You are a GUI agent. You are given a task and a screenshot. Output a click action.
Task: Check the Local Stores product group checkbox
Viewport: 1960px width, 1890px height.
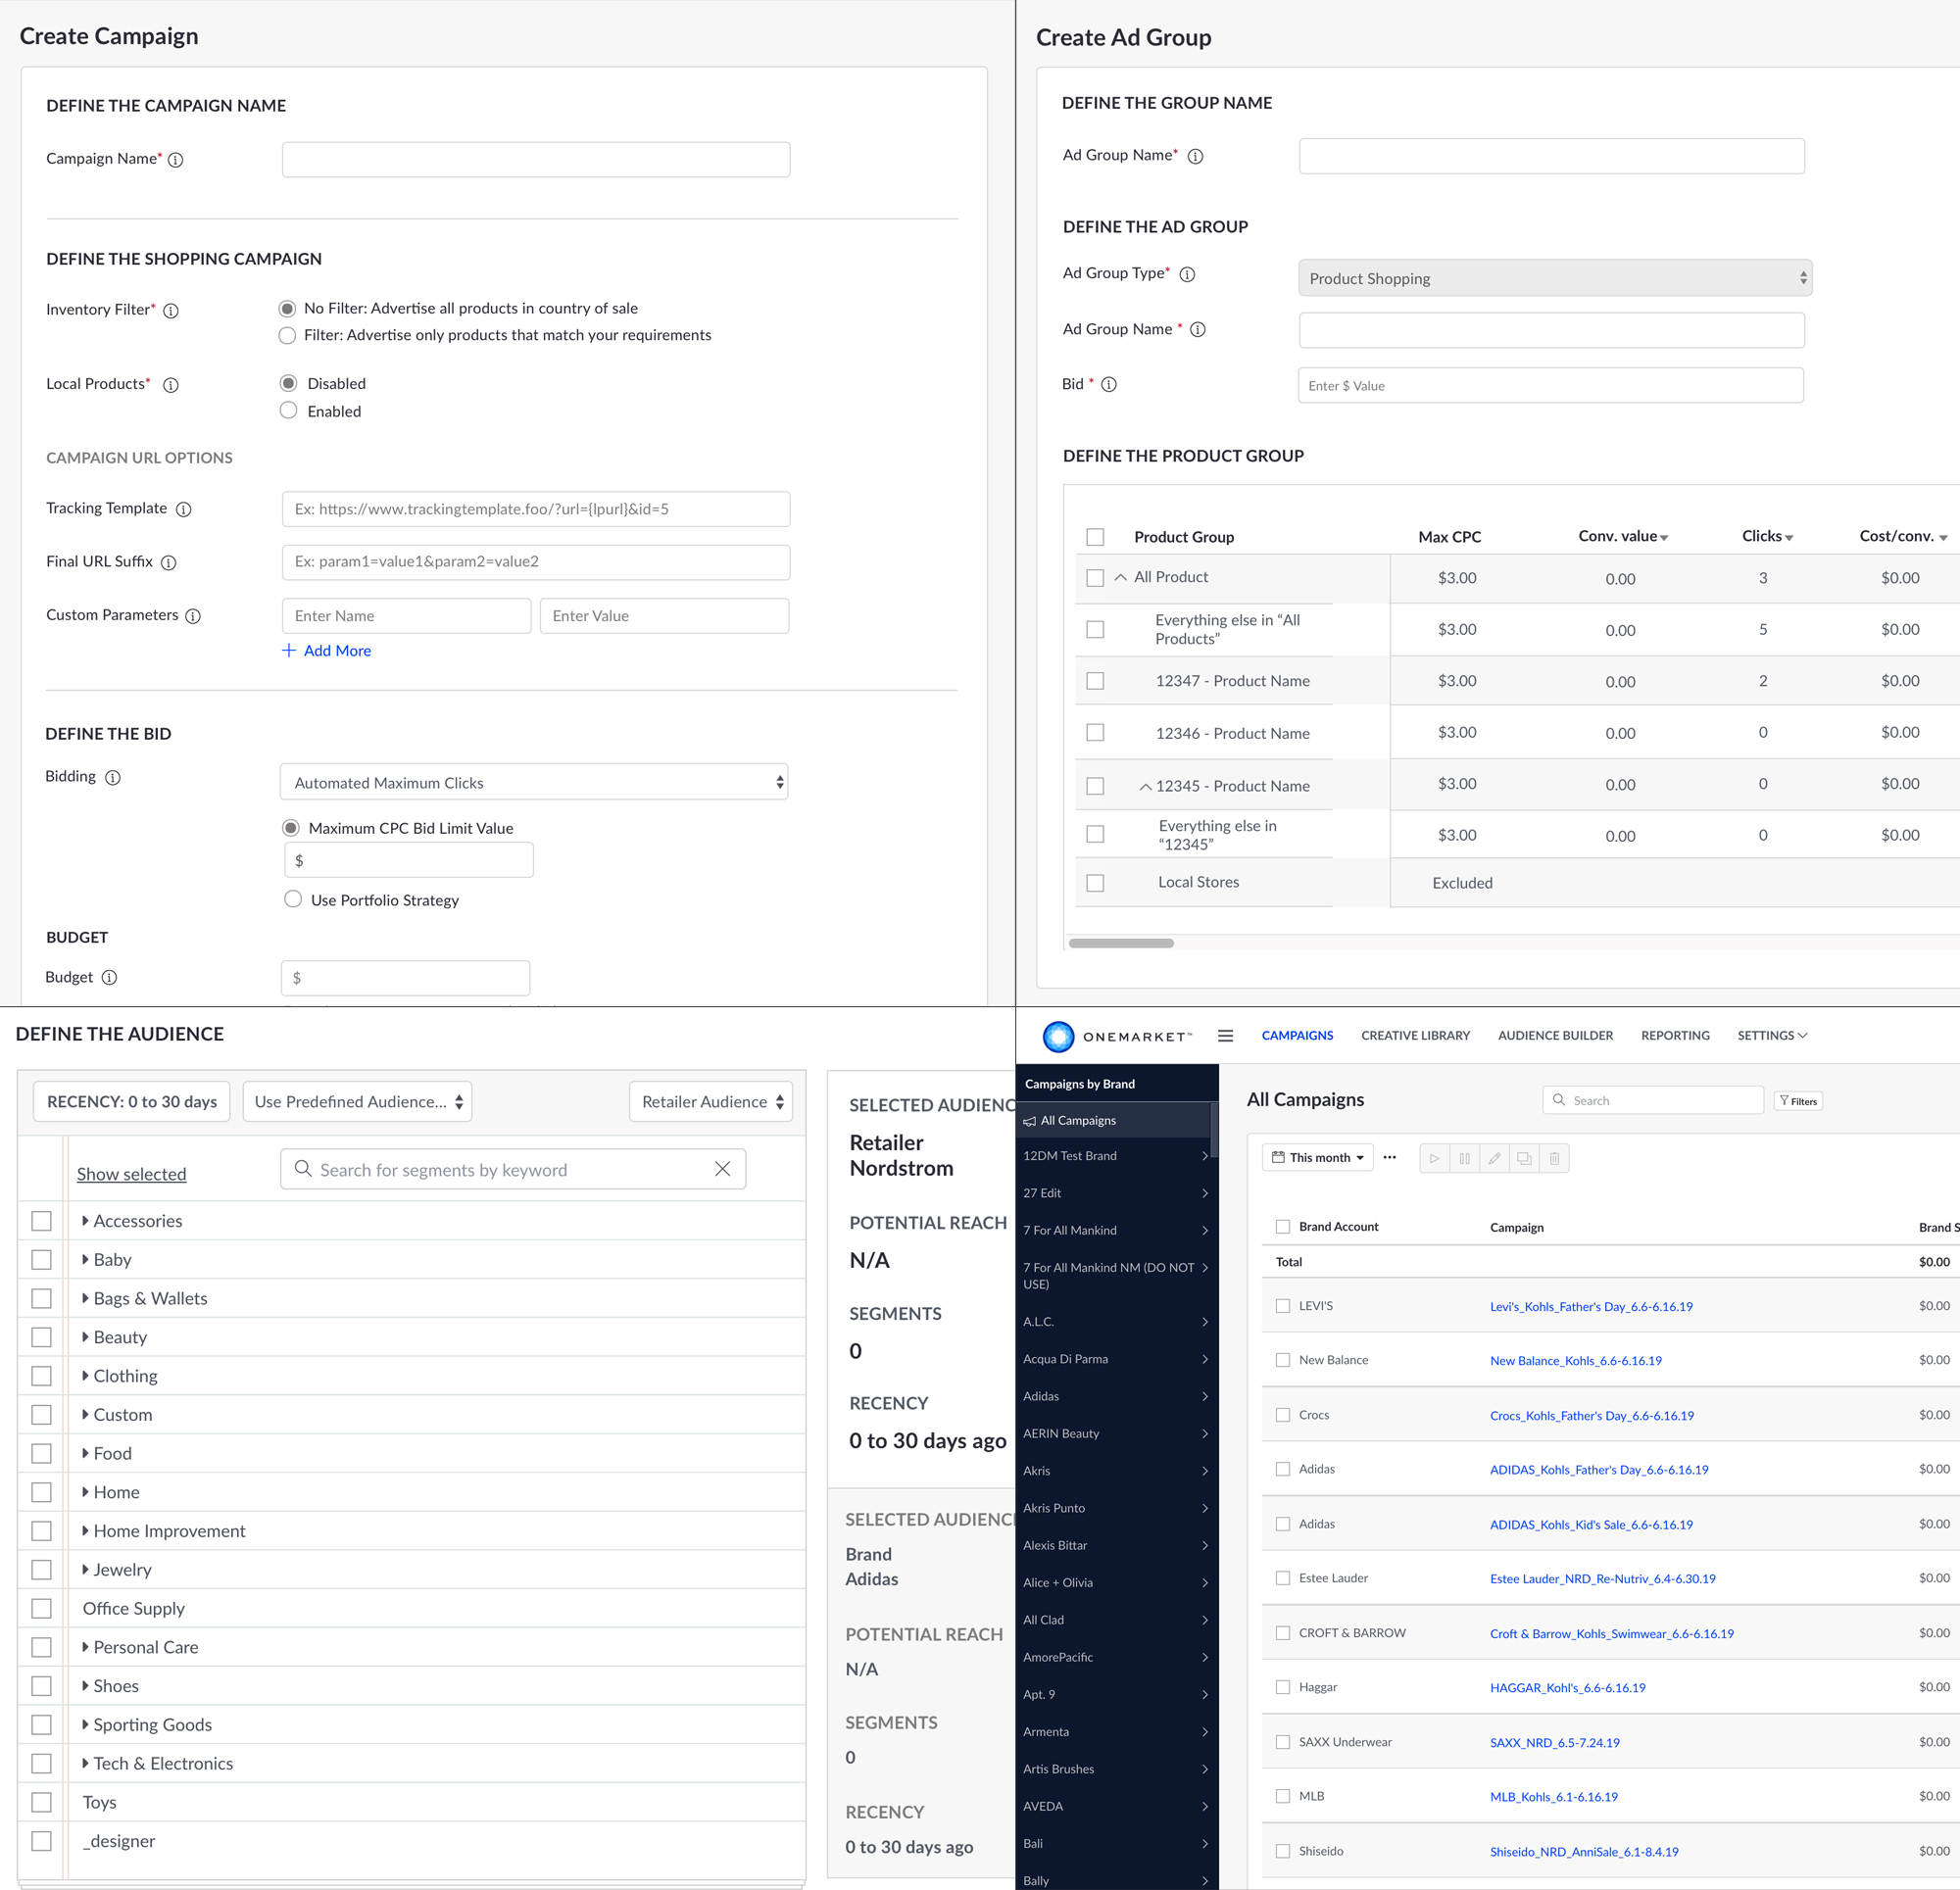coord(1095,883)
